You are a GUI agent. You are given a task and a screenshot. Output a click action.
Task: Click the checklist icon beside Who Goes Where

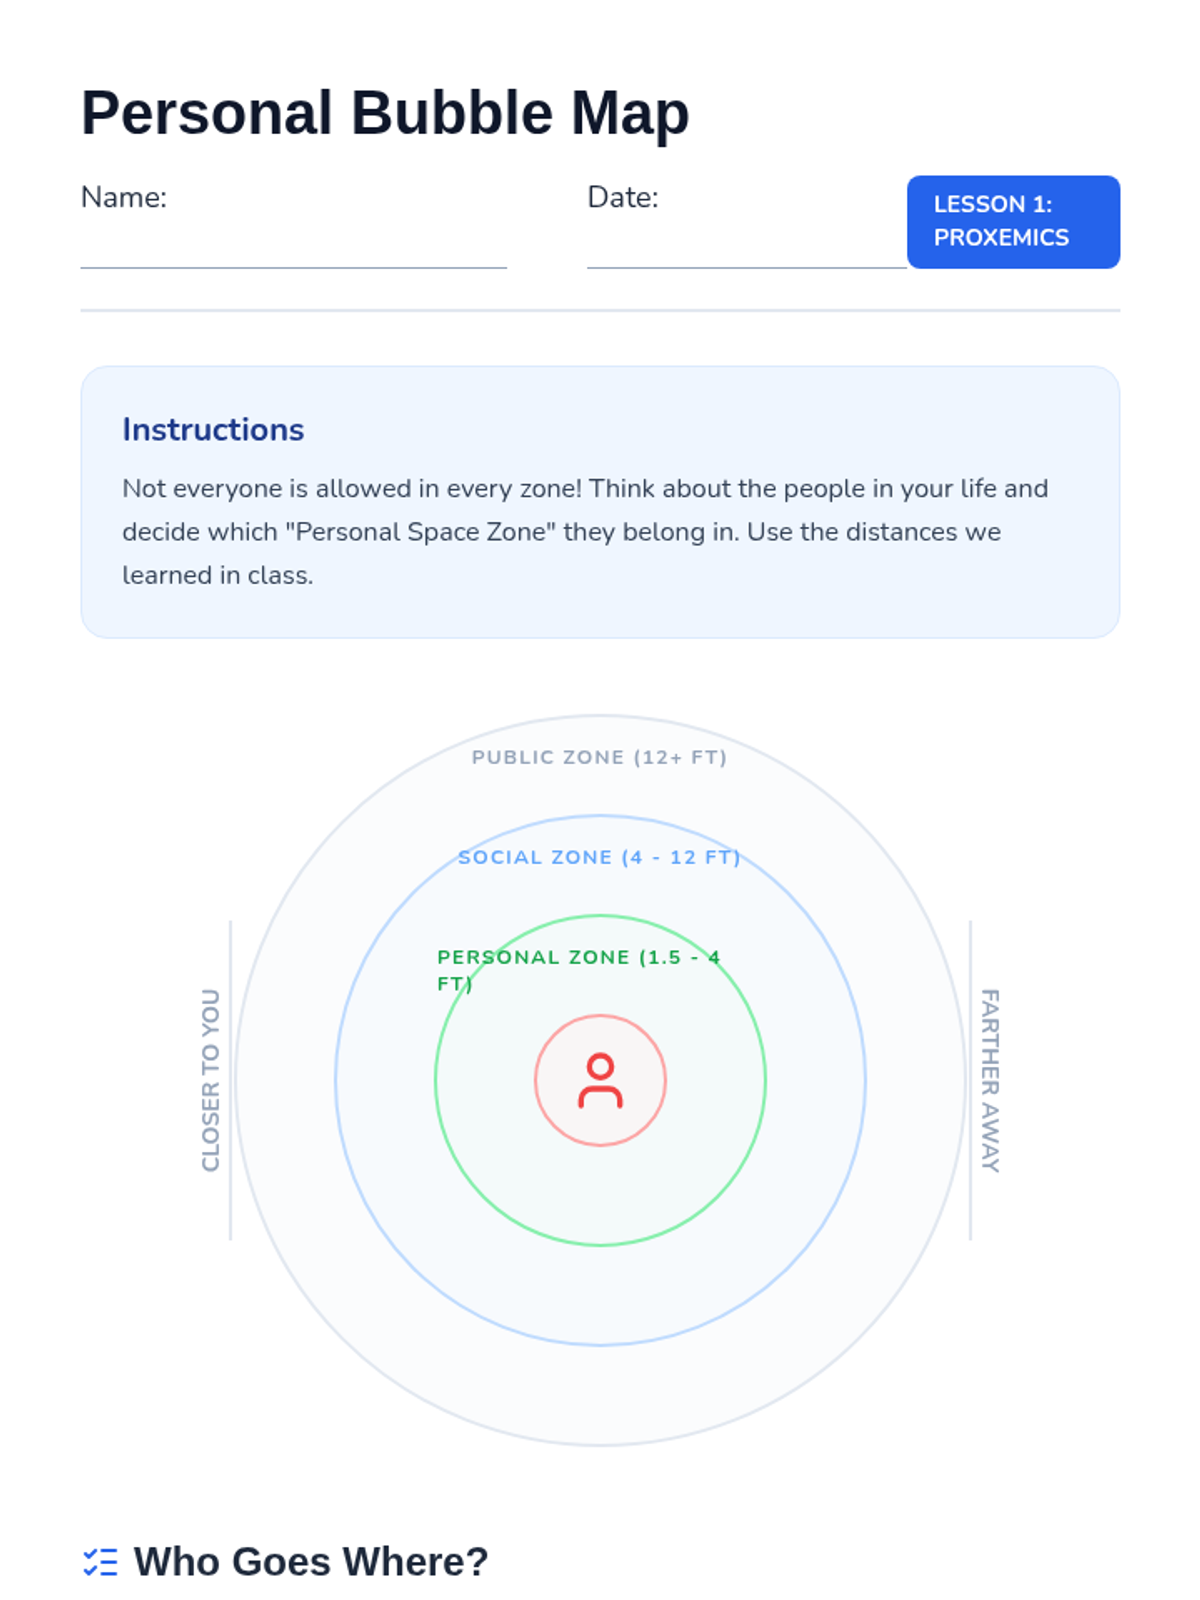100,1561
